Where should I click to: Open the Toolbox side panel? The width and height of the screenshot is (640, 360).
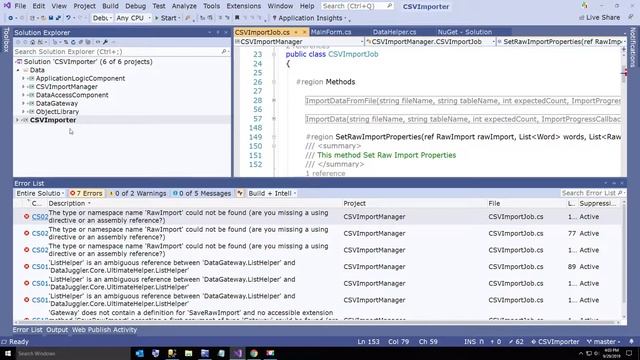tap(6, 40)
